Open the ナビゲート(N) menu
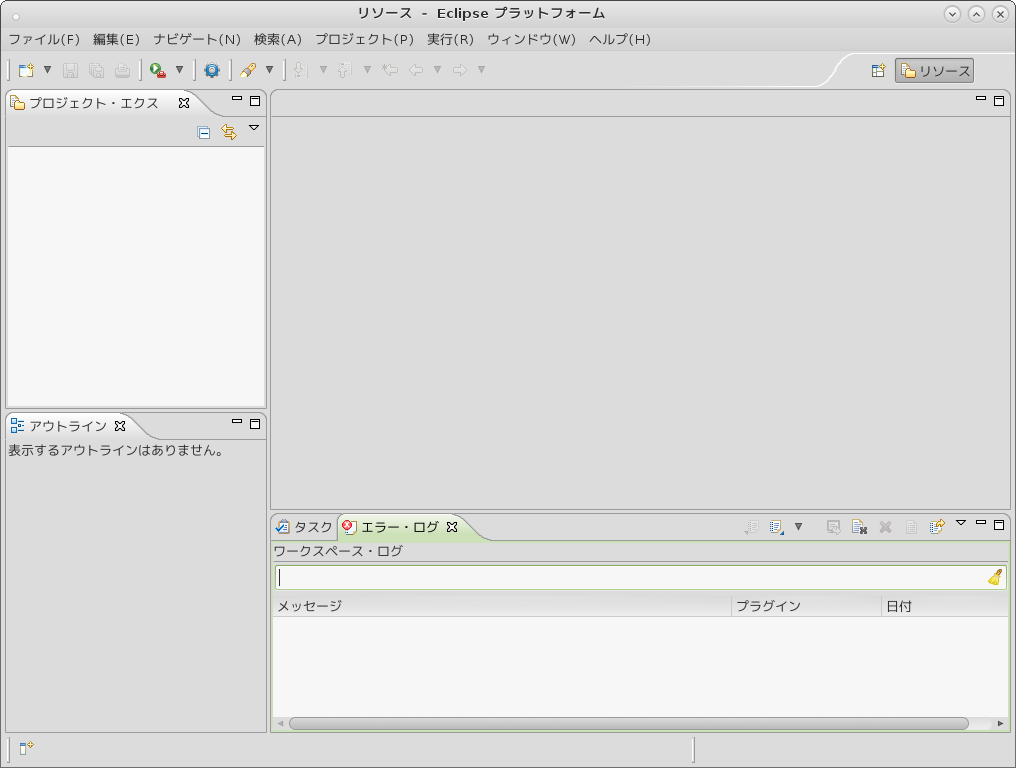Screen dimensions: 1016x768 point(197,40)
